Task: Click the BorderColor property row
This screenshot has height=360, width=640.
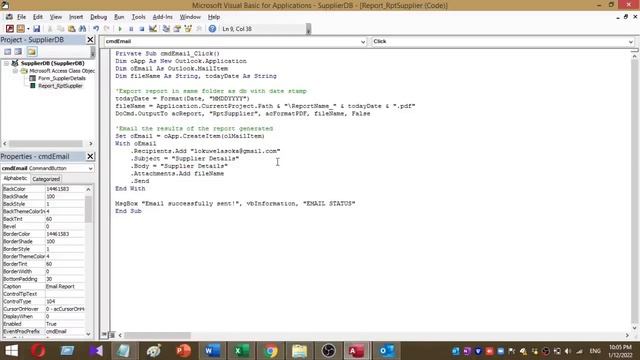Action: coord(43,234)
